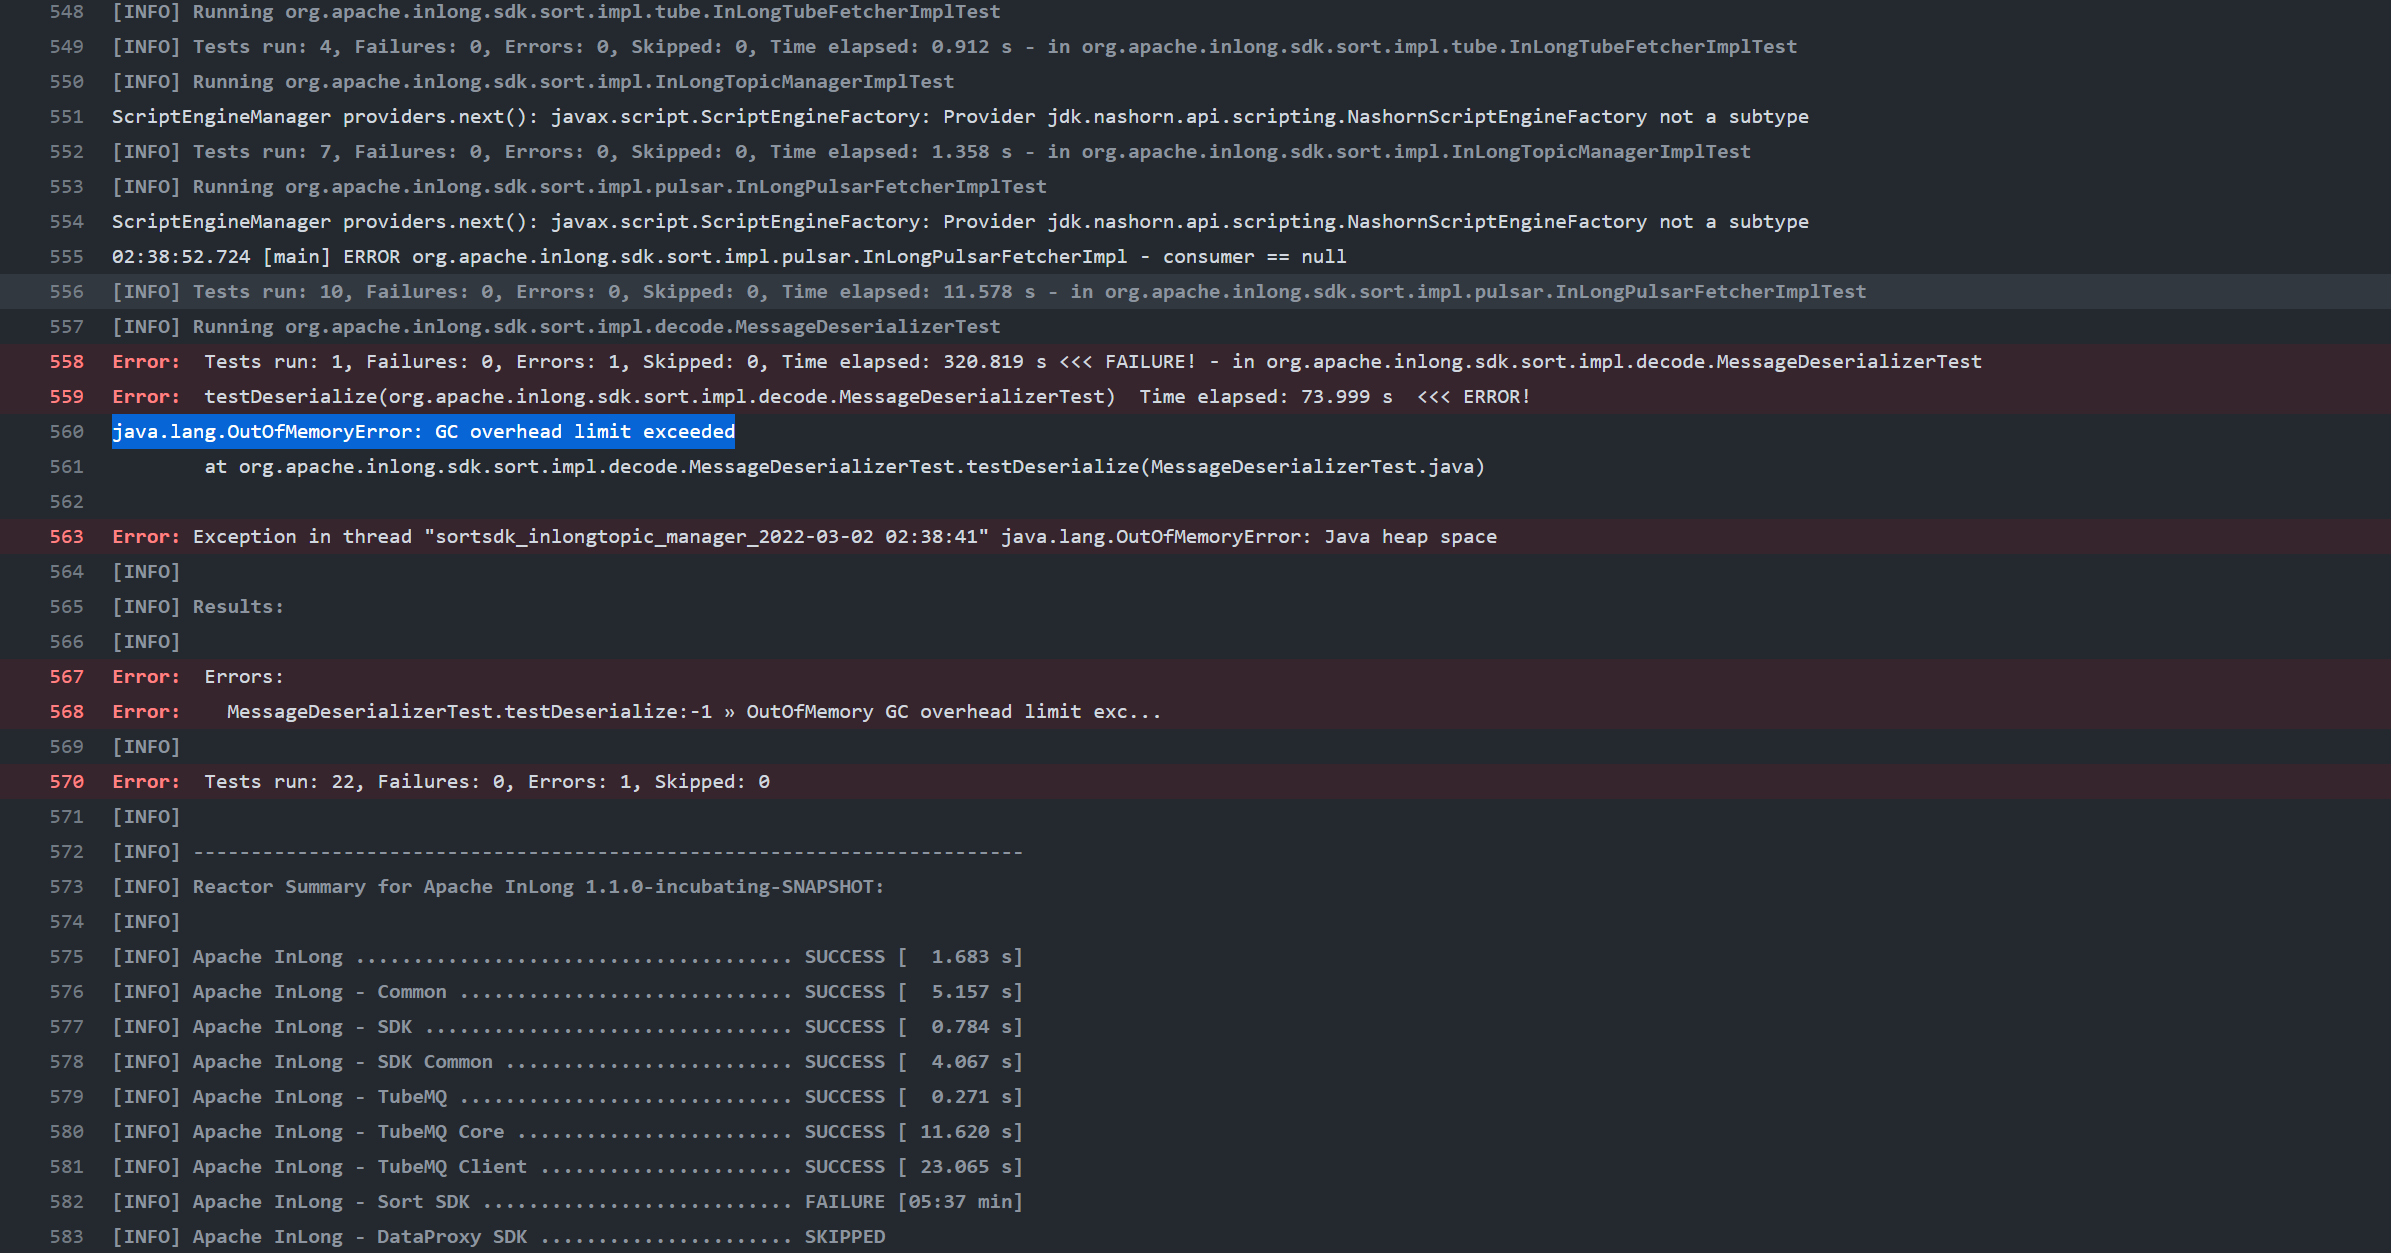The height and width of the screenshot is (1253, 2391).
Task: Click the Sort SDK FAILURE summary line
Action: click(567, 1202)
